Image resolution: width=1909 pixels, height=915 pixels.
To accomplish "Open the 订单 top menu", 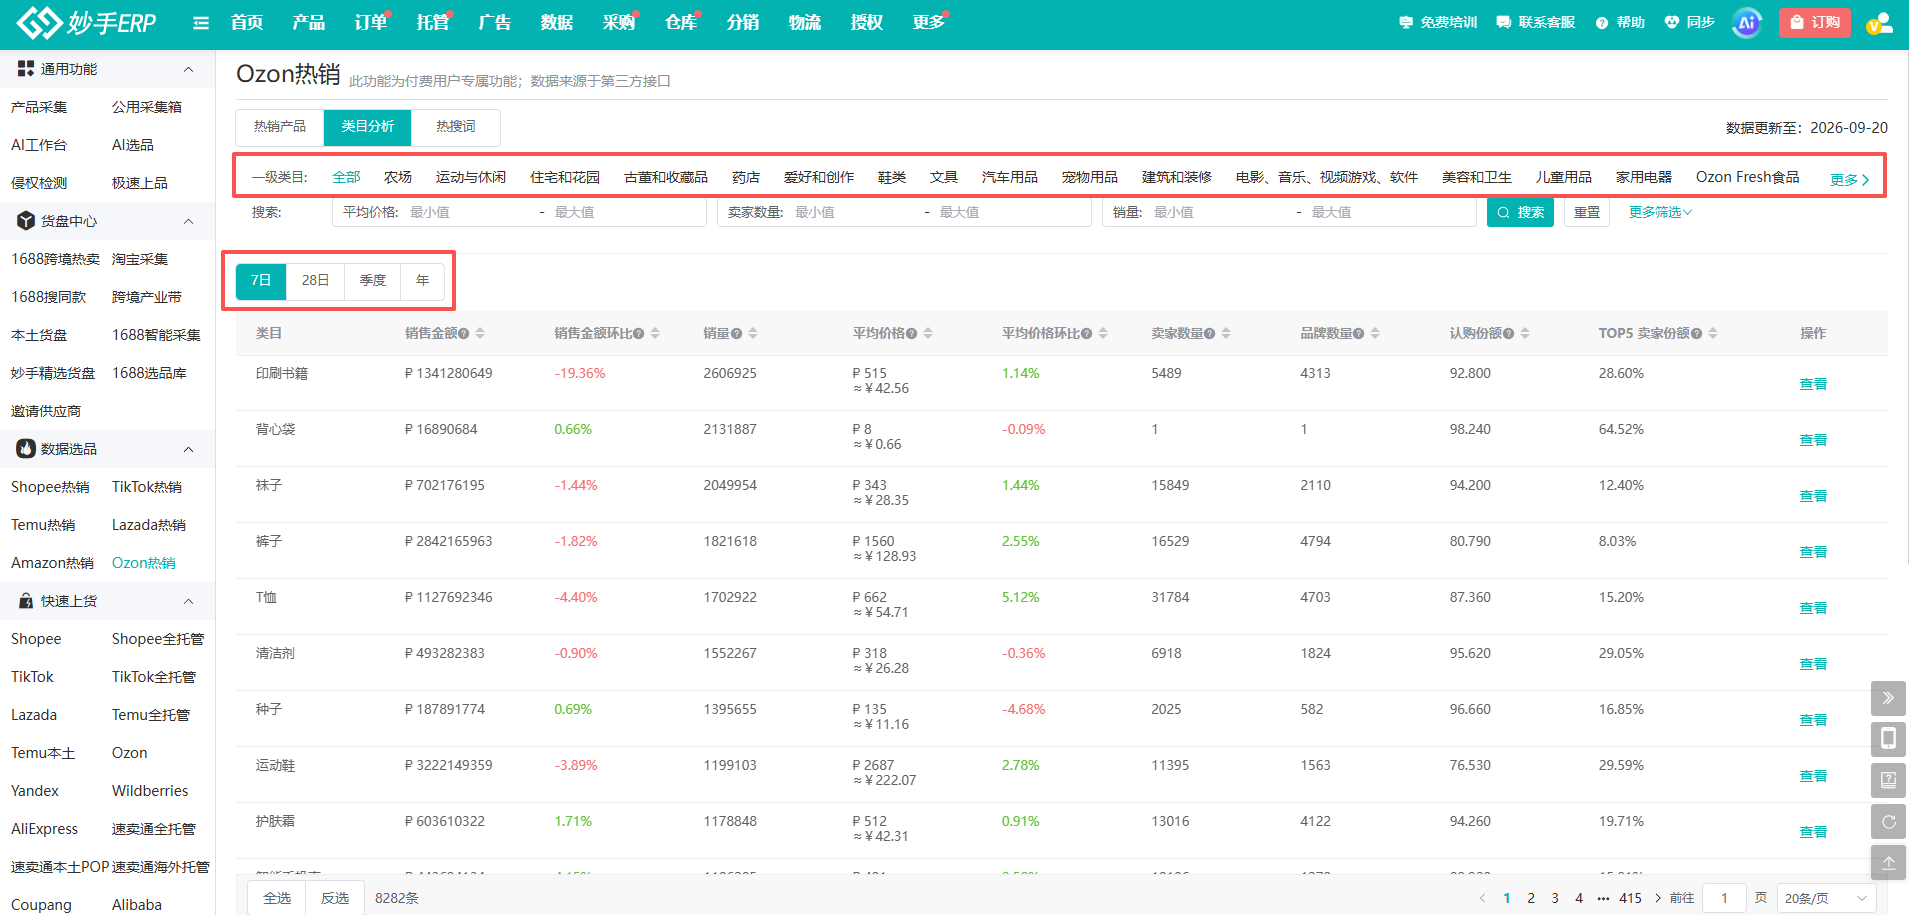I will (371, 22).
